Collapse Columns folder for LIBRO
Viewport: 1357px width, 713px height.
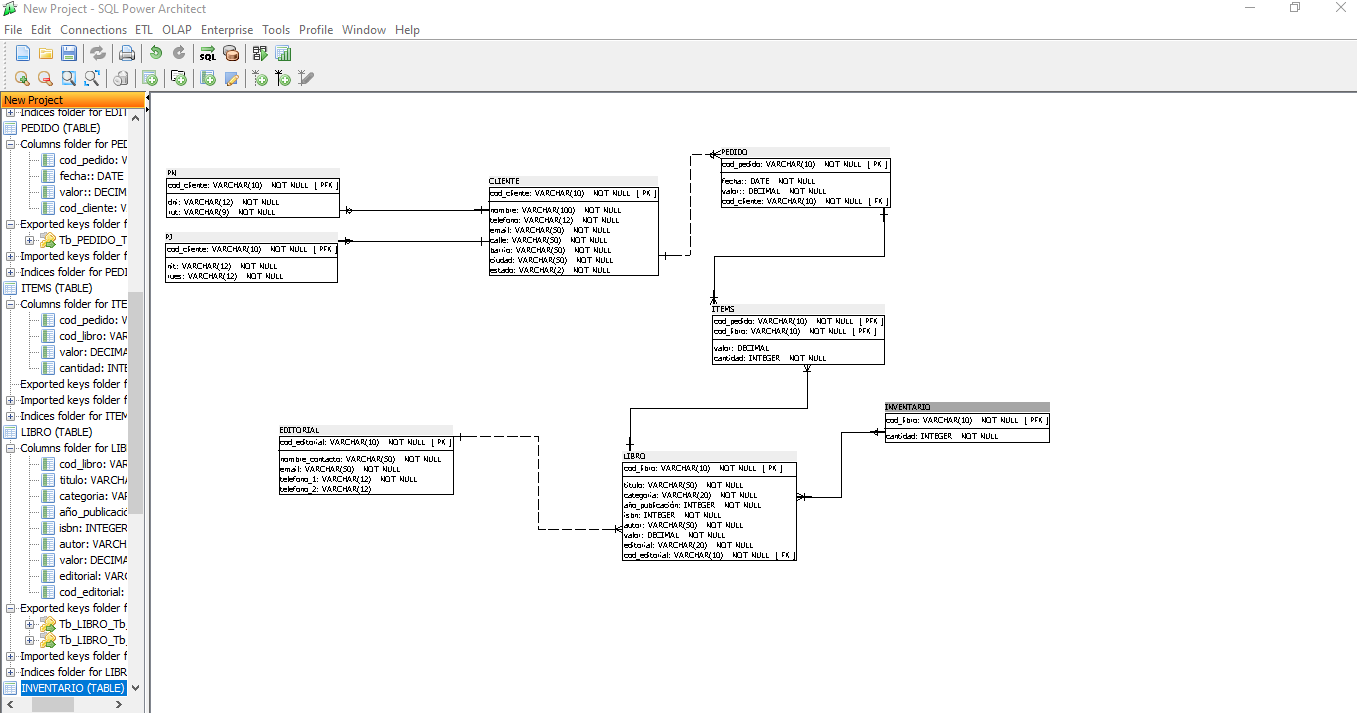[x=11, y=448]
